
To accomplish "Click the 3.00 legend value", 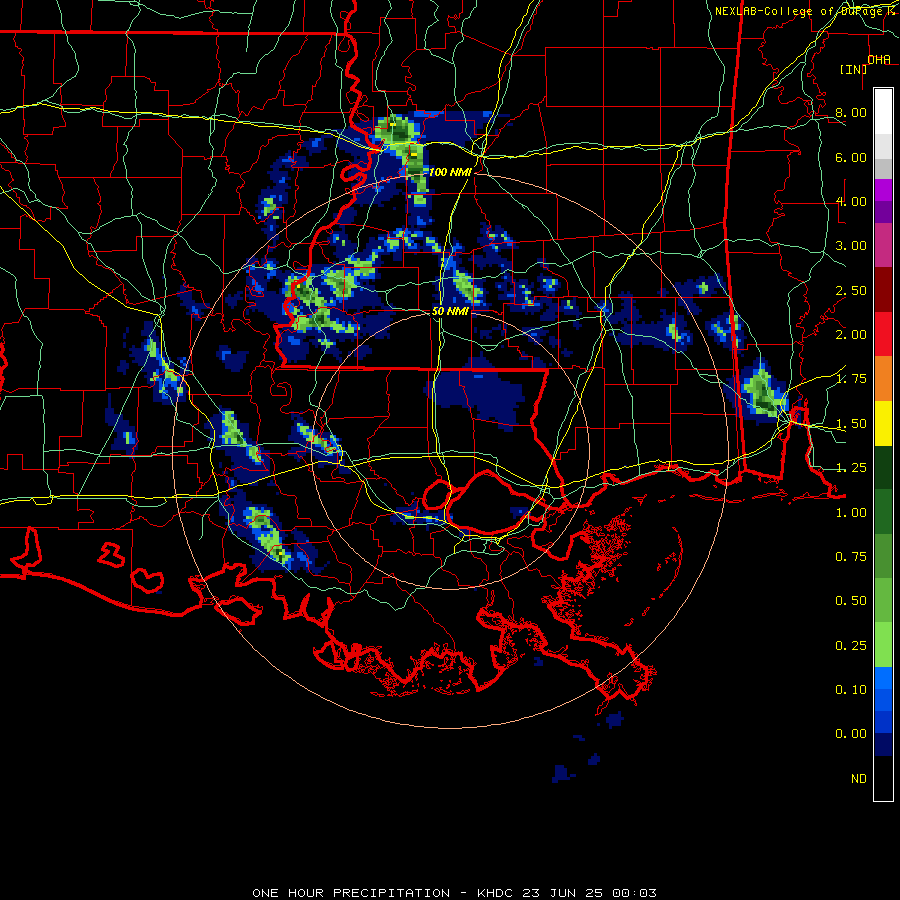I will click(851, 246).
